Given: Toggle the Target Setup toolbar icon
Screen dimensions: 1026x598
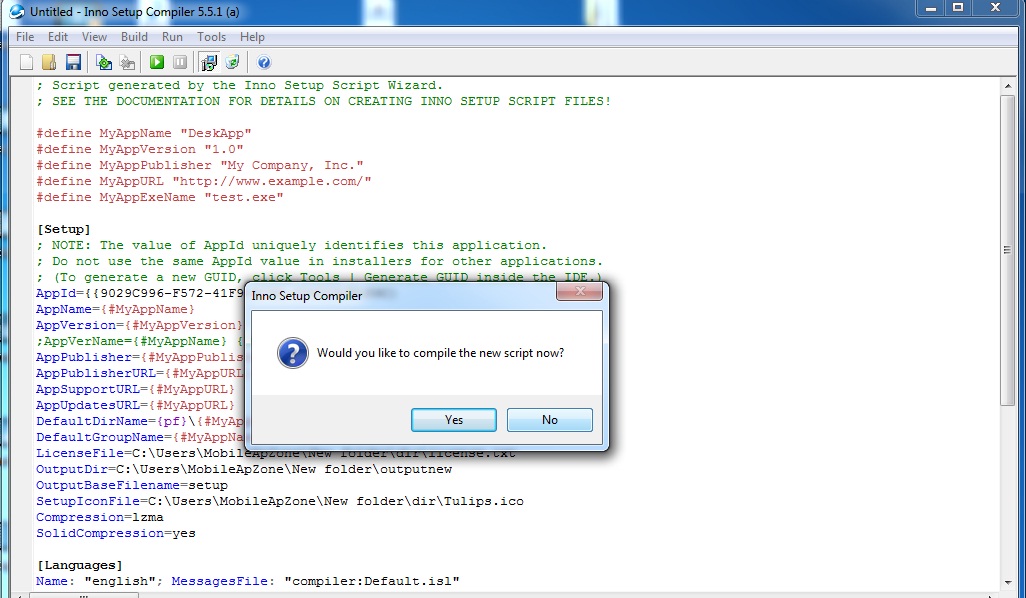Looking at the screenshot, I should [x=209, y=62].
